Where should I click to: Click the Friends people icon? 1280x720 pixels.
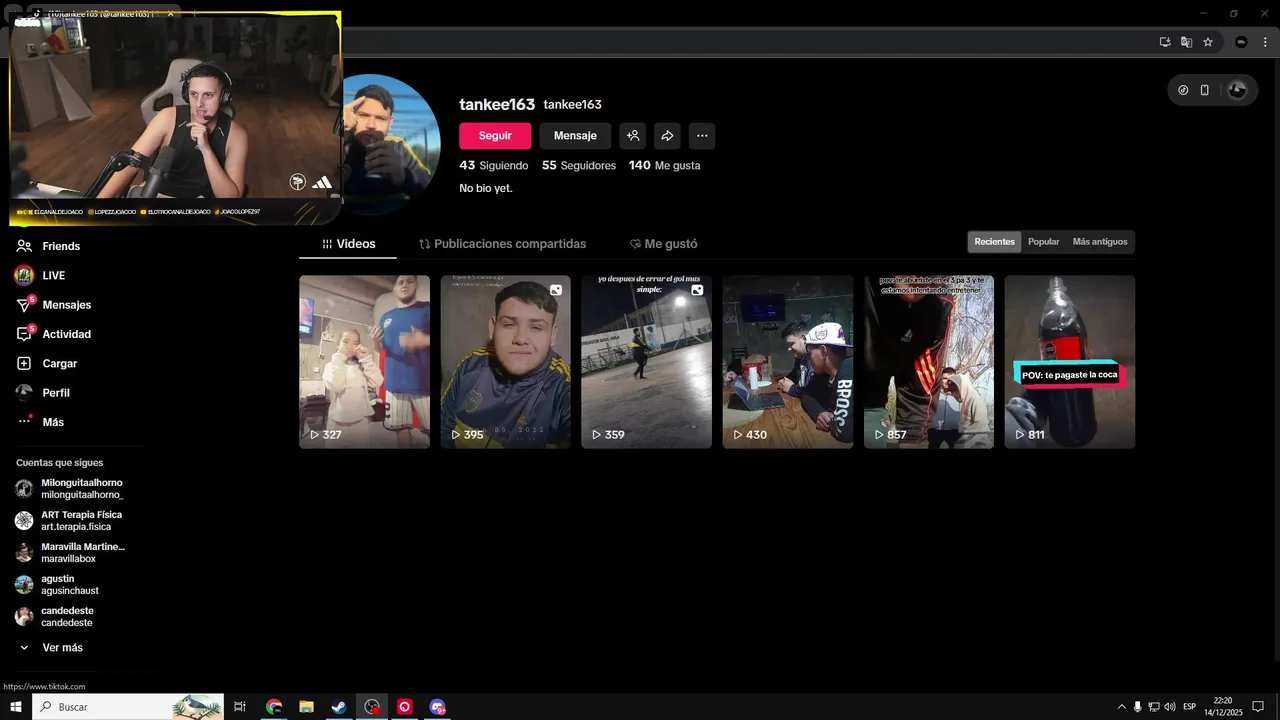[x=24, y=246]
